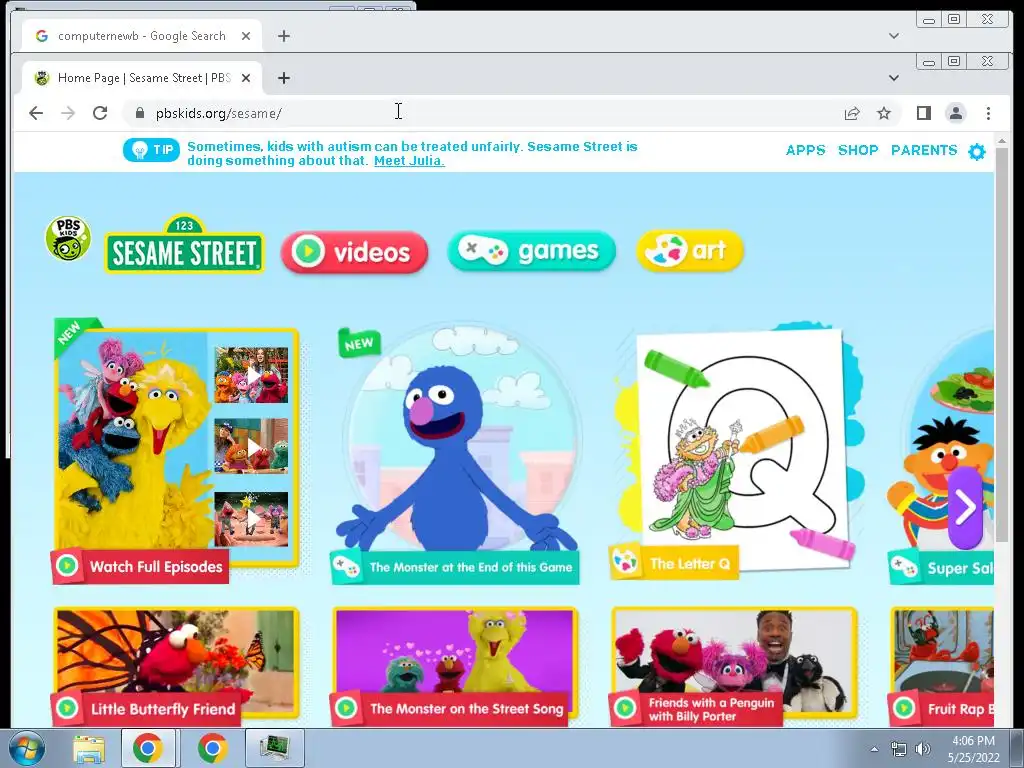Screen dimensions: 1024x768
Task: Toggle the browser side panel
Action: (x=923, y=113)
